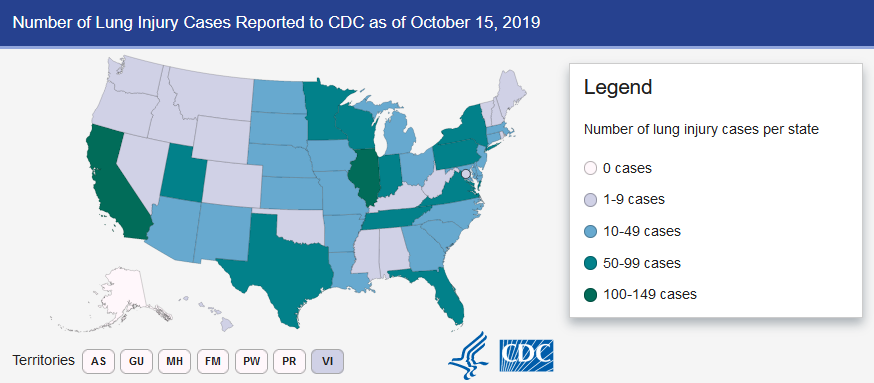The image size is (874, 383).
Task: Click the 0 cases legend swatch
Action: pos(591,168)
